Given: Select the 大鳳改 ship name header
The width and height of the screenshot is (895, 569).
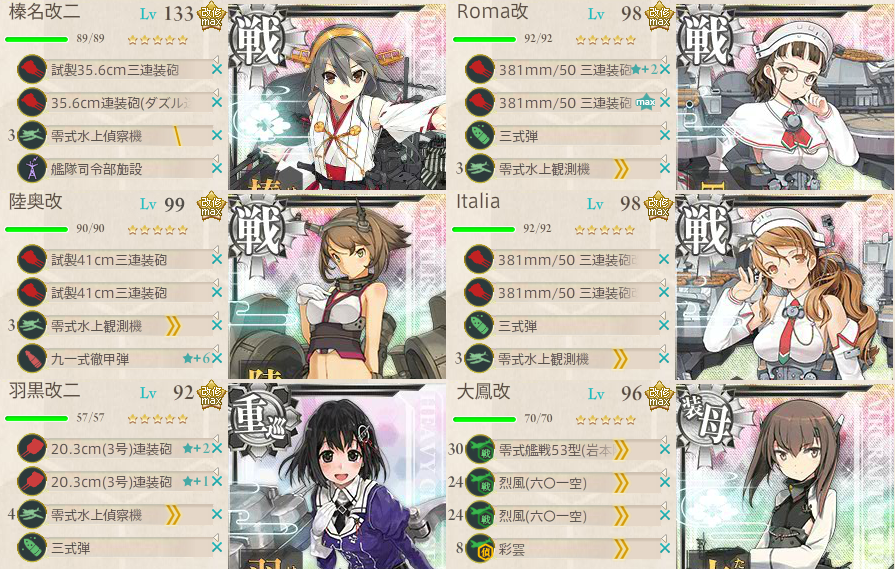Looking at the screenshot, I should coord(483,392).
